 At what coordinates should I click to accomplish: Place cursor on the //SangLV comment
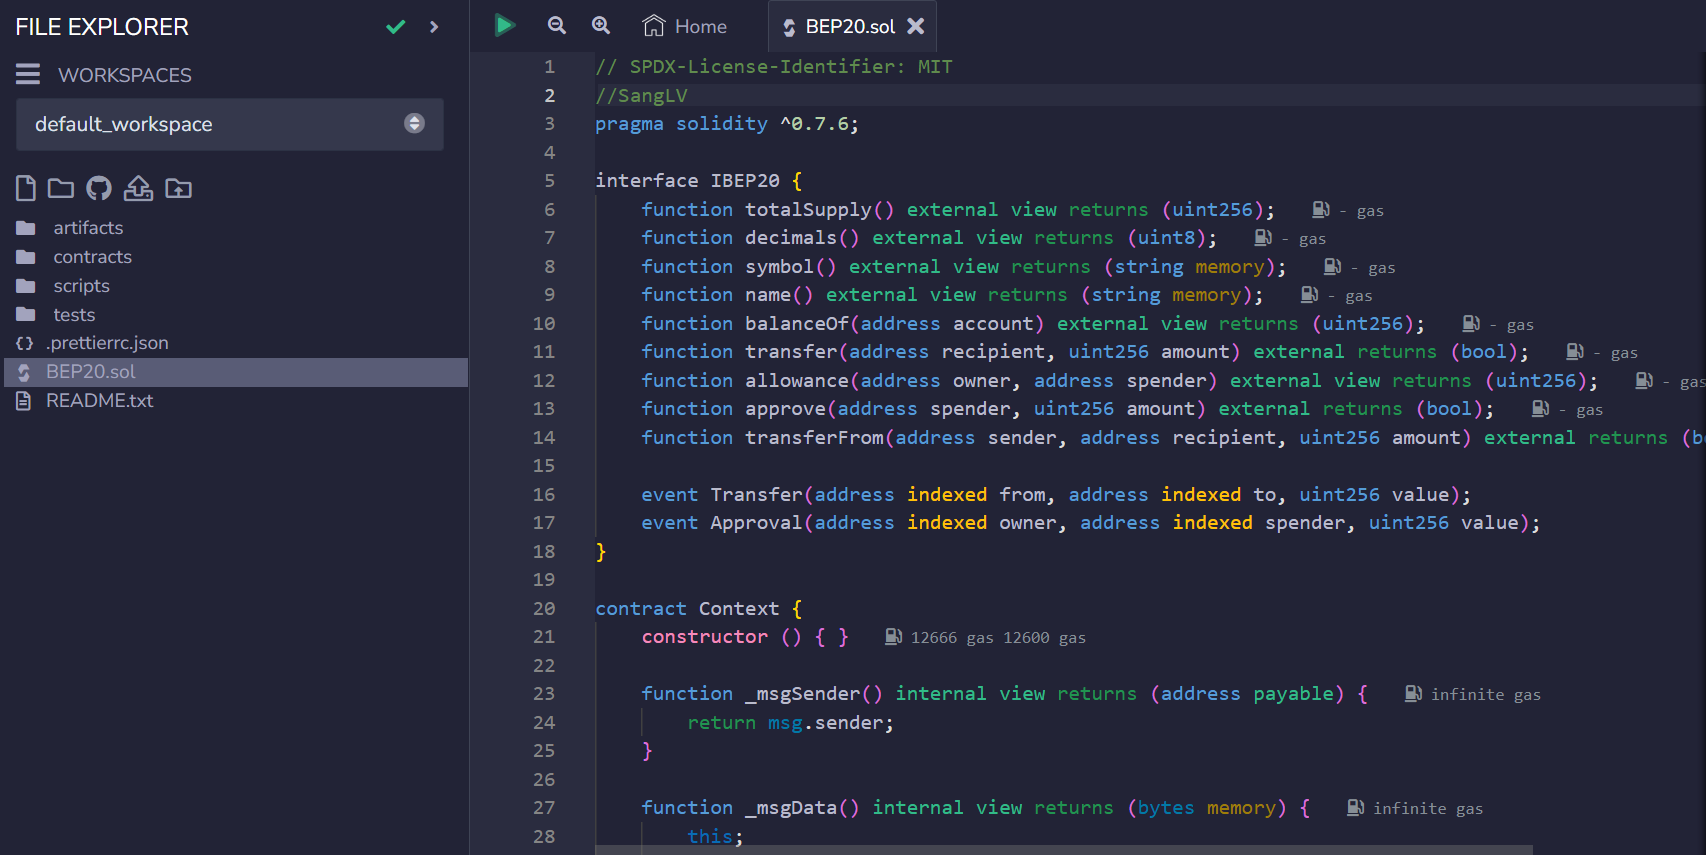641,96
